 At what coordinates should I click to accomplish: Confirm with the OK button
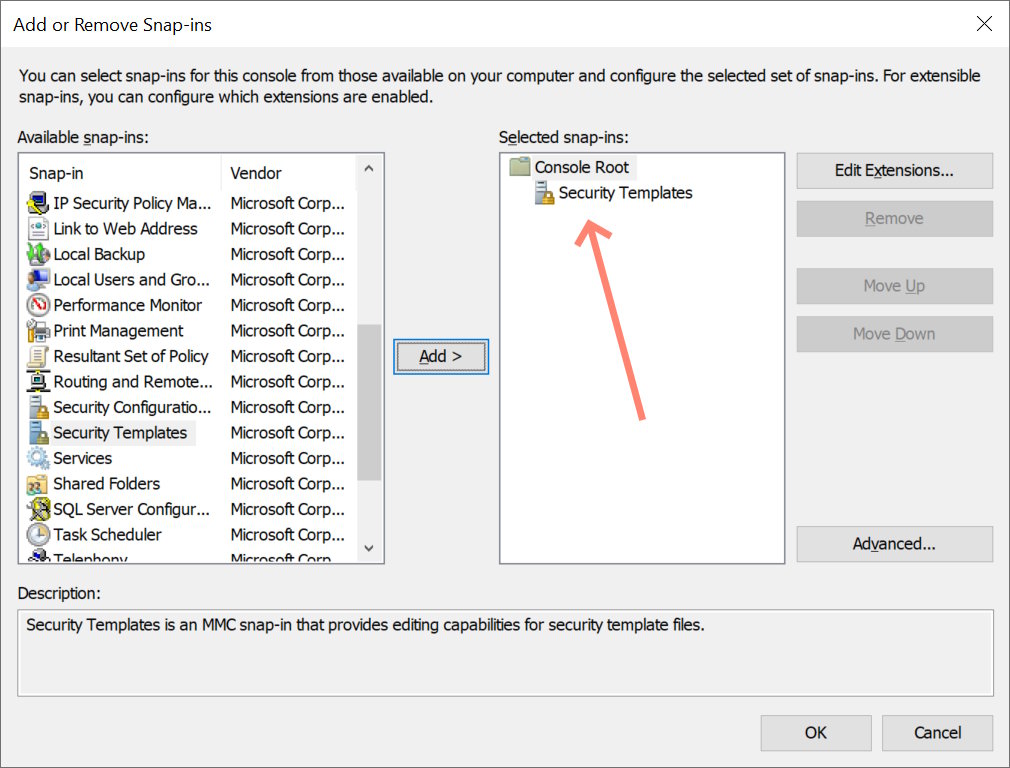[x=815, y=732]
